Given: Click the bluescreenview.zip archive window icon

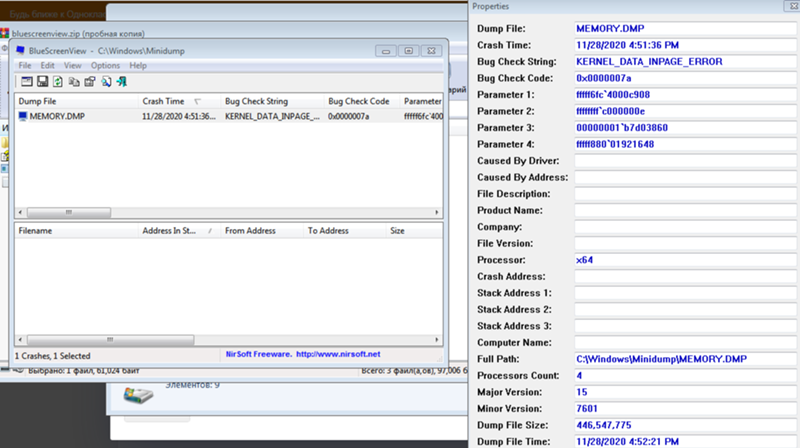Looking at the screenshot, I should click(5, 33).
